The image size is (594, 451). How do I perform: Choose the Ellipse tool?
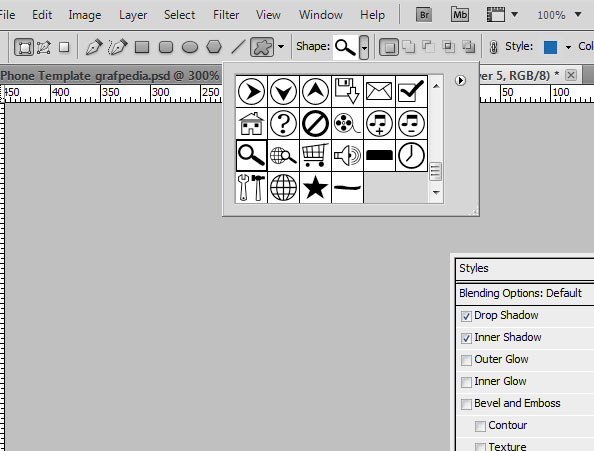[x=190, y=47]
